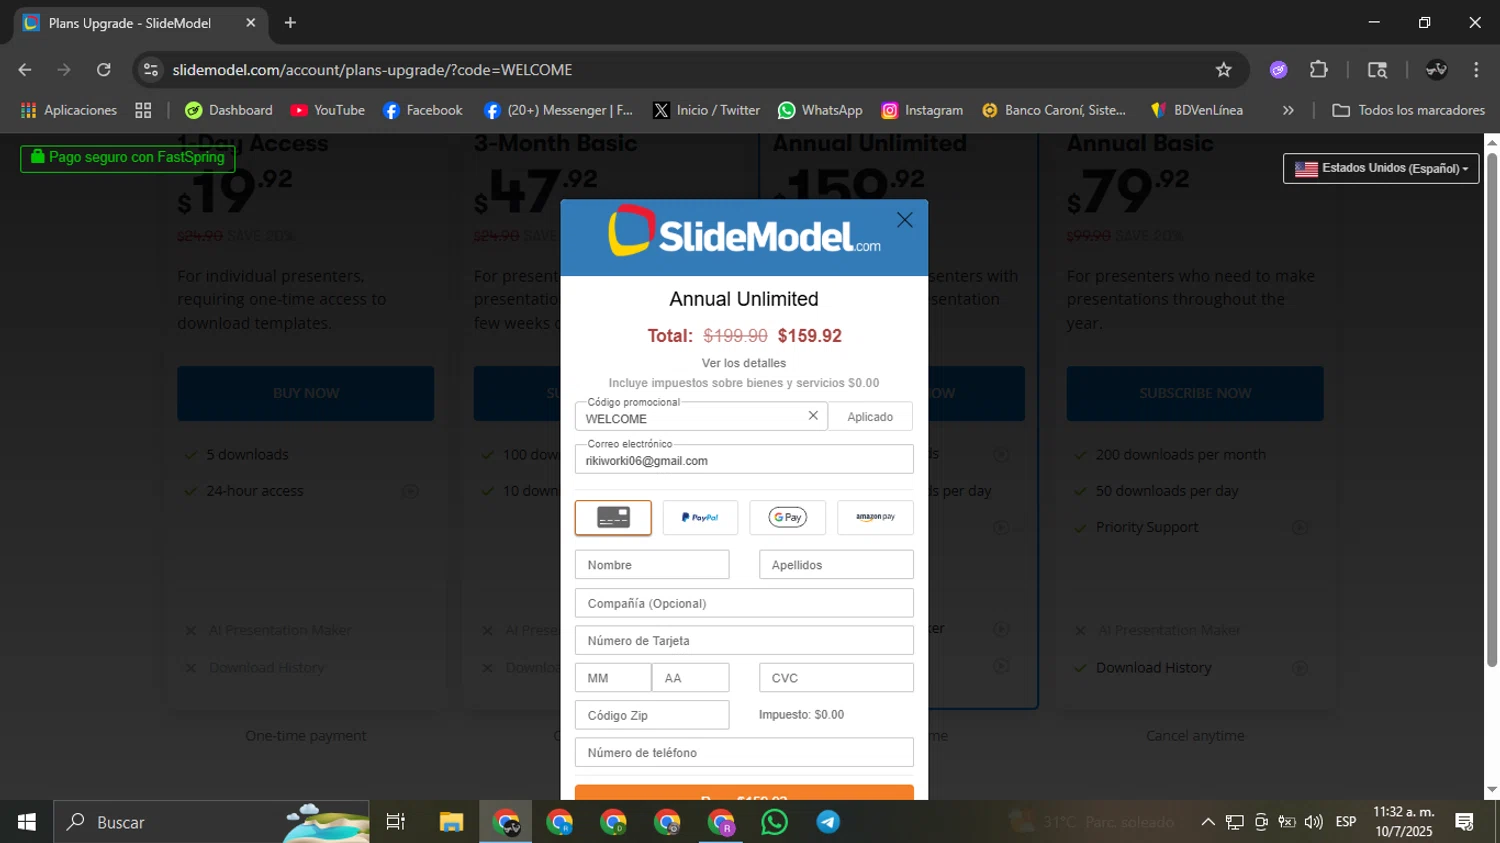Open the Inicio / Twitter bookmark
The width and height of the screenshot is (1500, 843).
point(707,110)
